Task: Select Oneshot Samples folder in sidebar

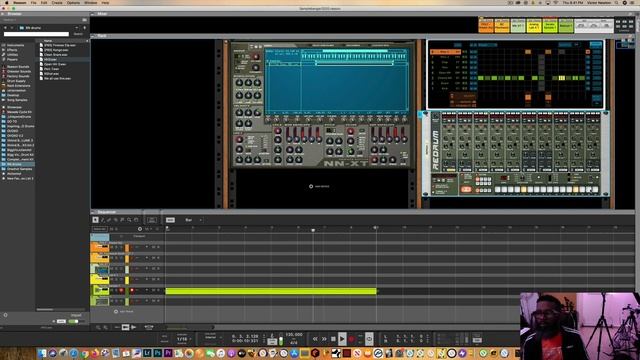Action: tap(20, 169)
